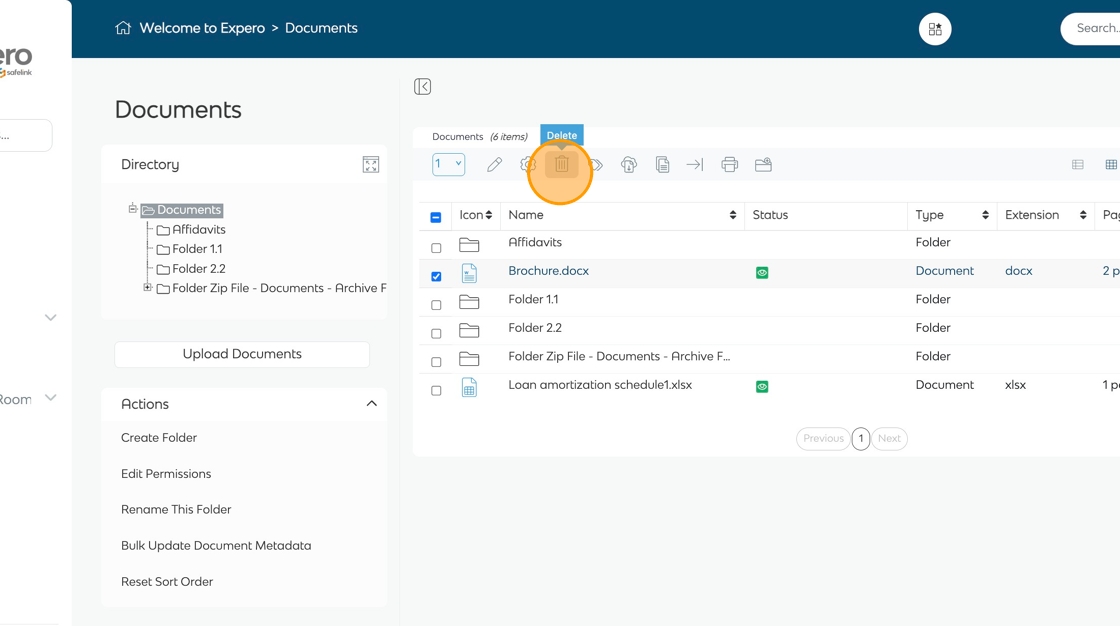Select Folder 1.1 in directory tree
This screenshot has height=626, width=1120.
tap(197, 249)
